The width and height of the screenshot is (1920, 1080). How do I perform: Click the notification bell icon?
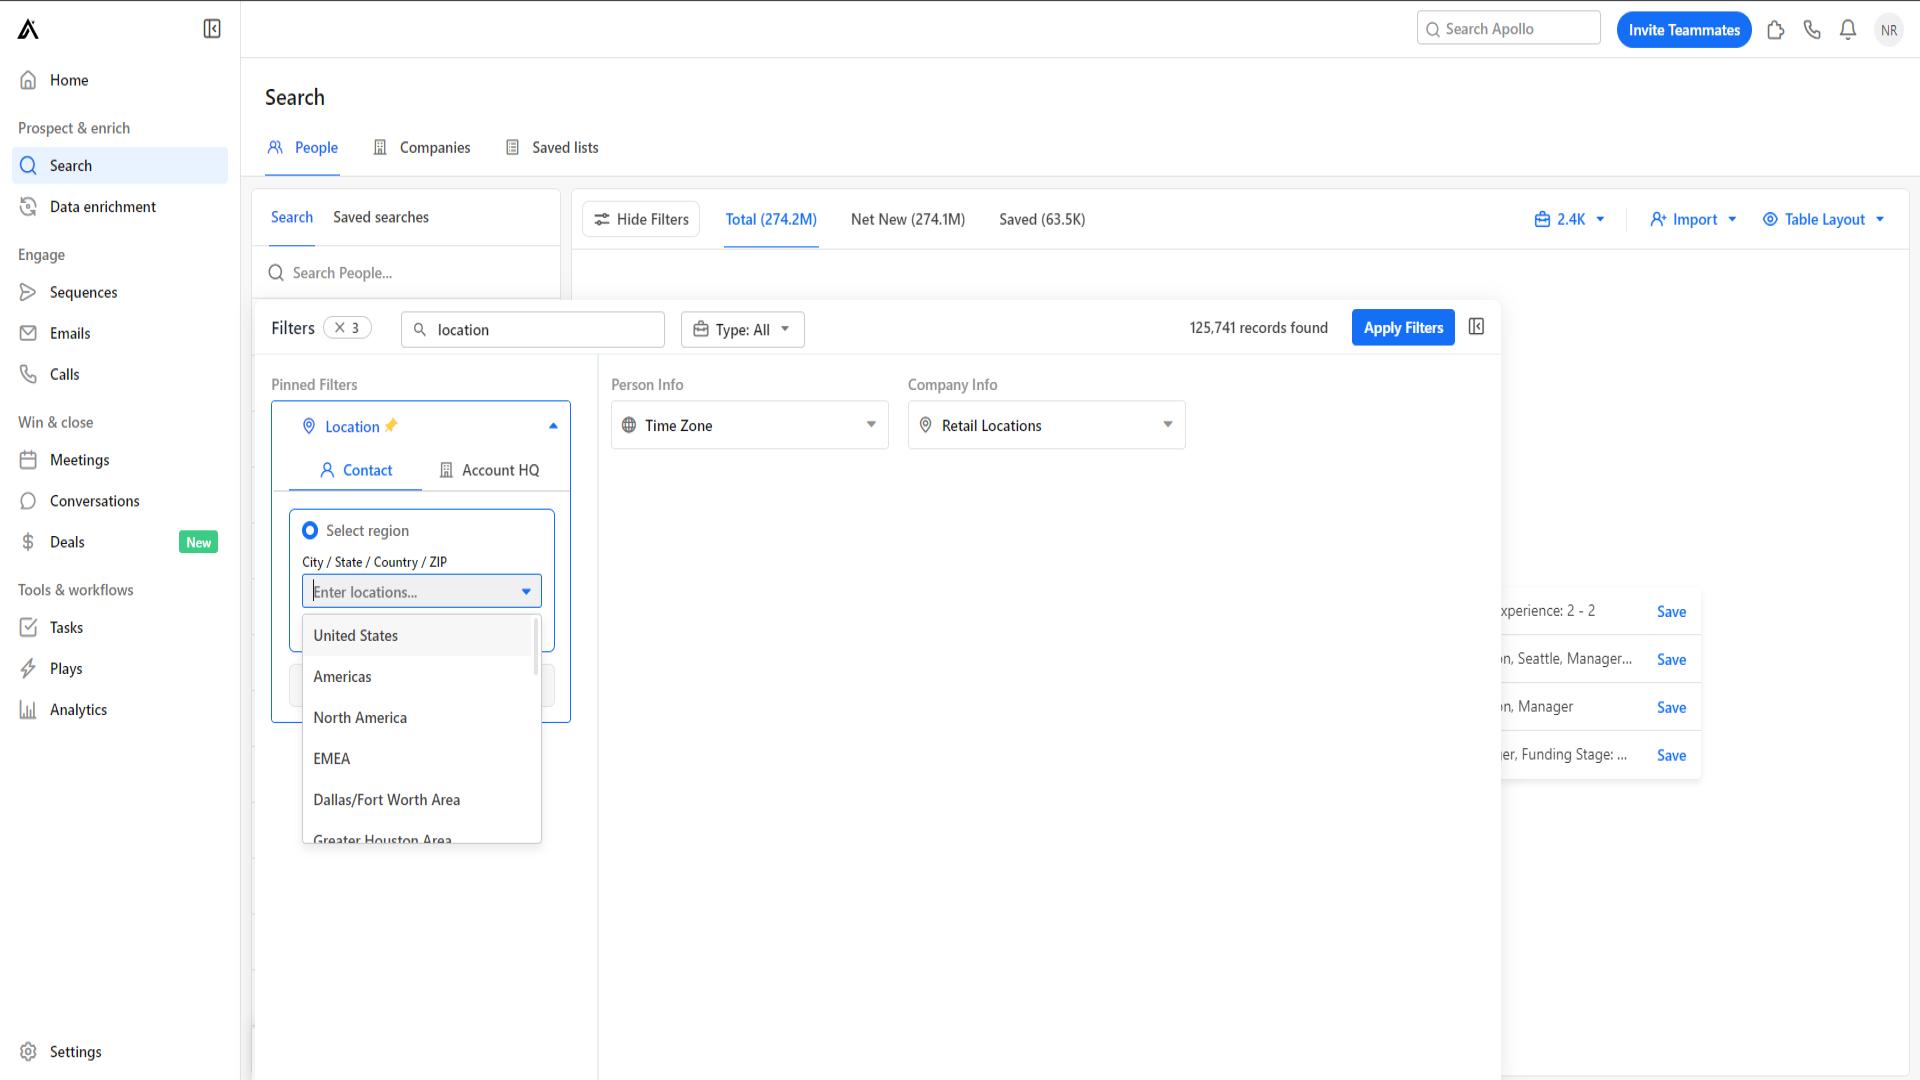[1847, 29]
